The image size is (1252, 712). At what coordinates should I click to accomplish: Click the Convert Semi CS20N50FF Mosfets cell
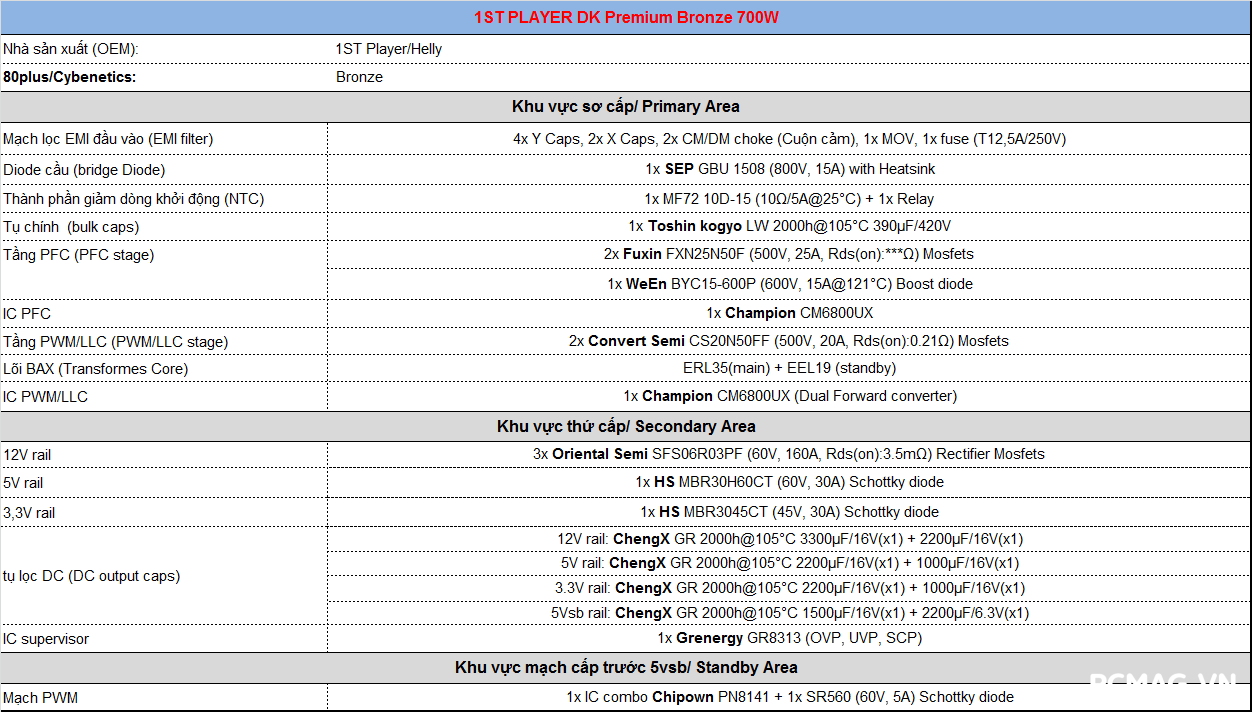point(789,341)
